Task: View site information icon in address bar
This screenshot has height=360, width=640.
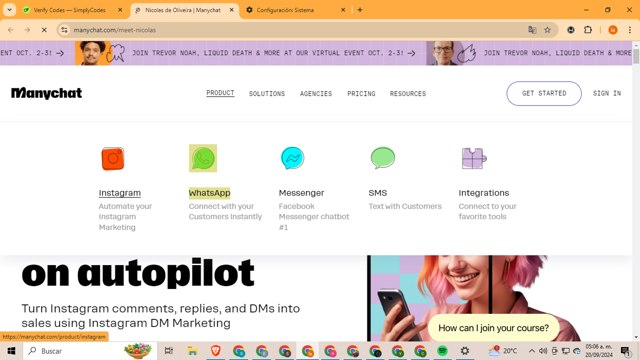Action: pyautogui.click(x=64, y=30)
